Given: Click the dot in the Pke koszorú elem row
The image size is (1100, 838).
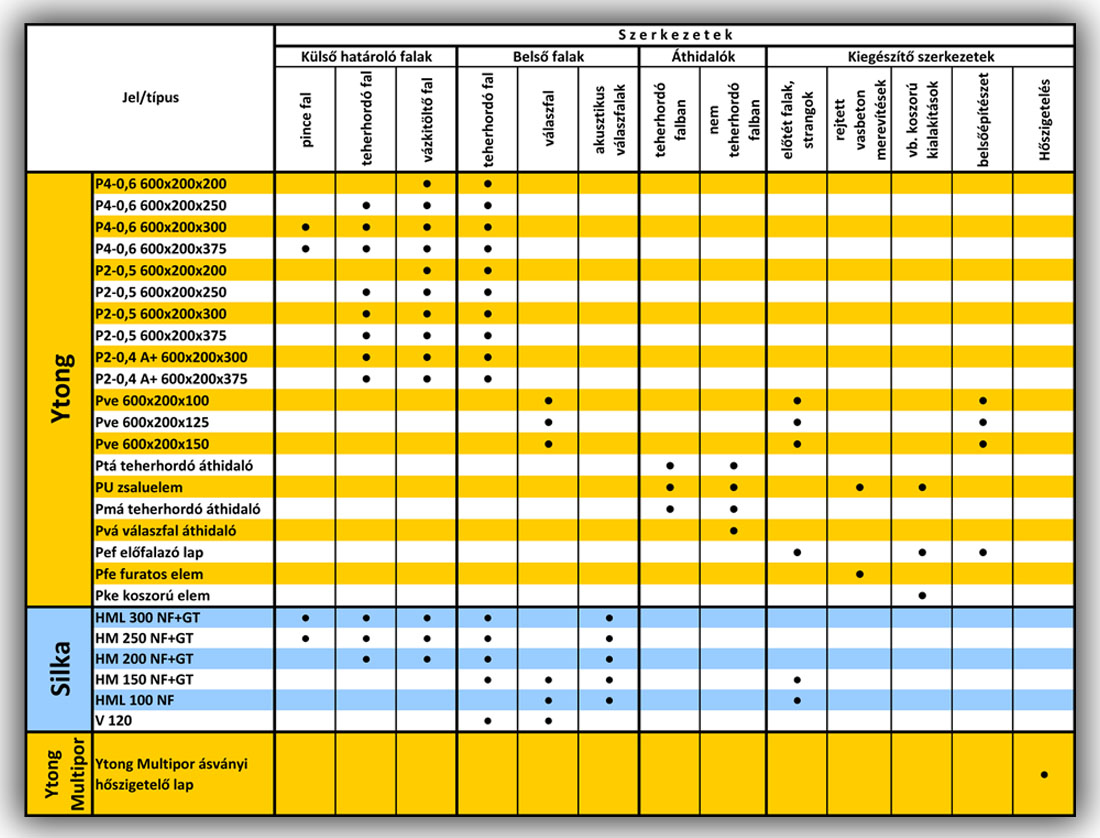Looking at the screenshot, I should coord(922,595).
